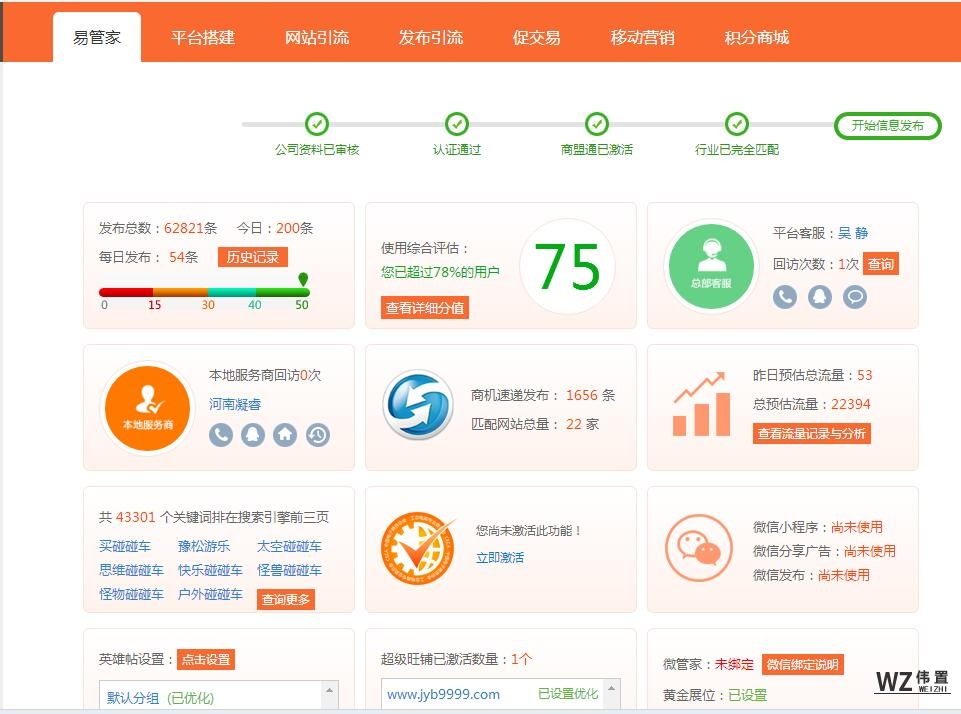The image size is (961, 714).
Task: Open the platform support chat bubble icon
Action: coord(854,297)
